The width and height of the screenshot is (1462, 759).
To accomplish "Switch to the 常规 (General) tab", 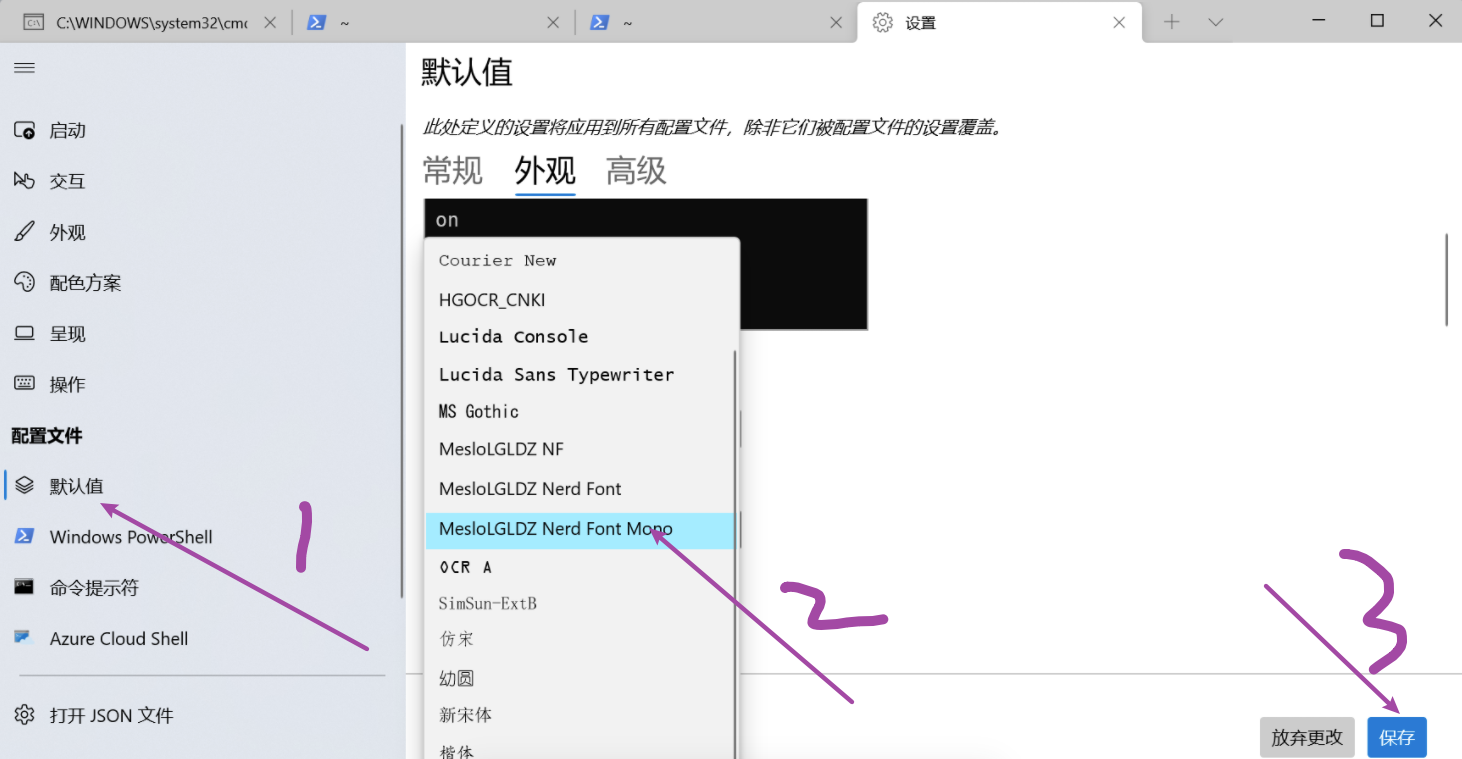I will [453, 171].
